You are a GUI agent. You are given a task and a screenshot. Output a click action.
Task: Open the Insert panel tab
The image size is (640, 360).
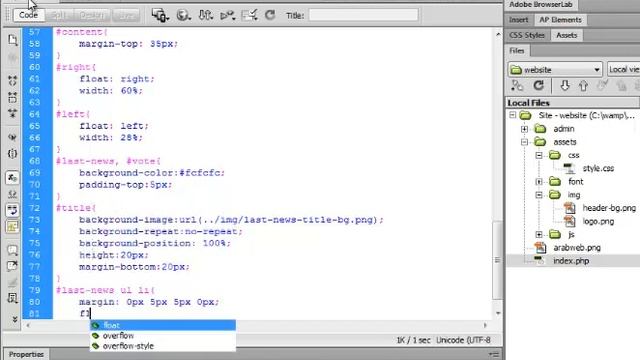tap(518, 20)
